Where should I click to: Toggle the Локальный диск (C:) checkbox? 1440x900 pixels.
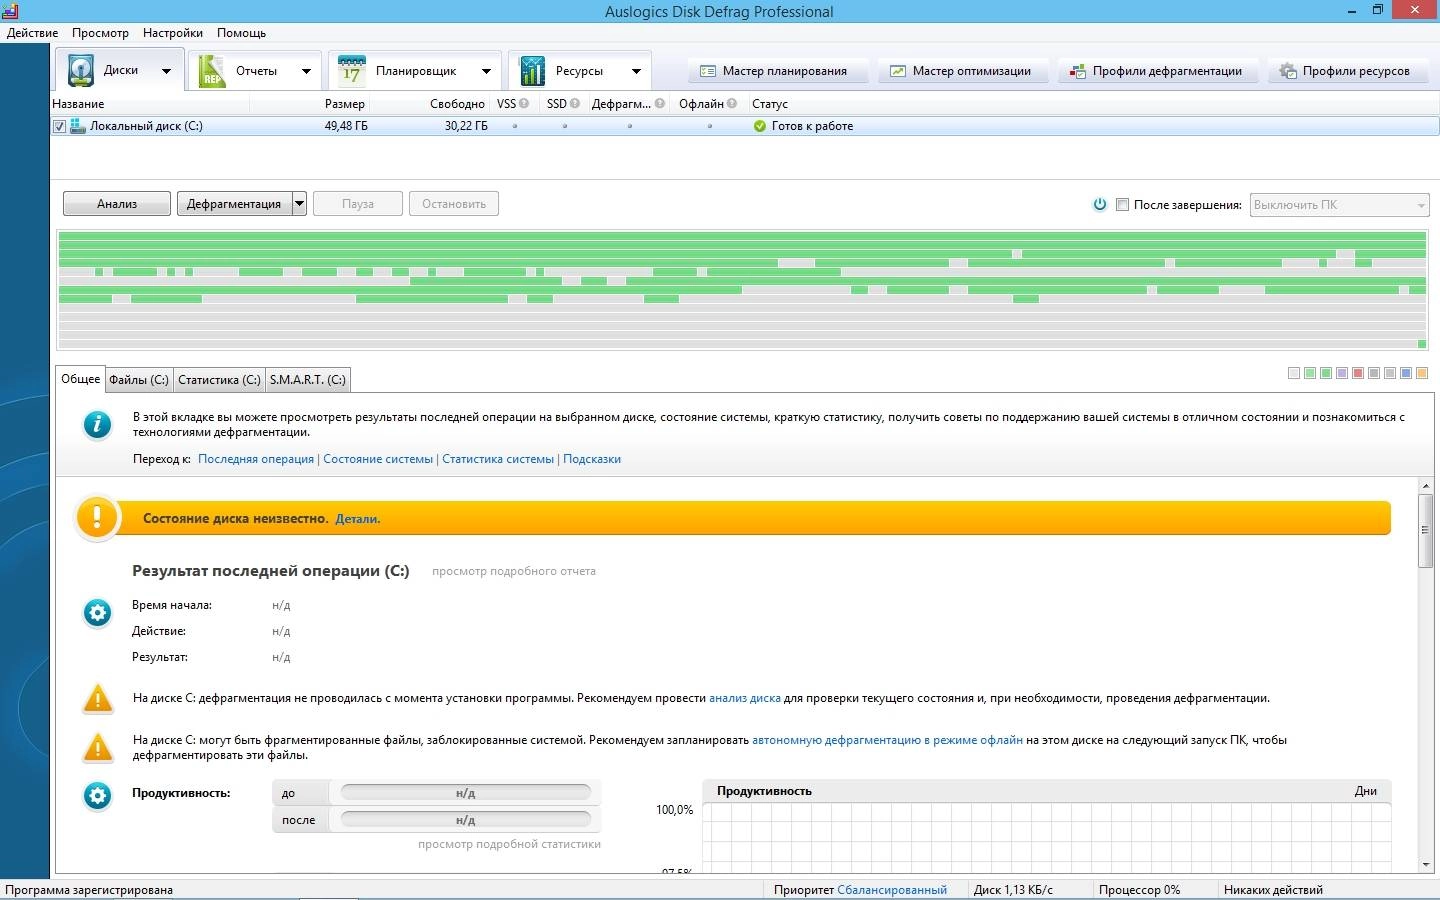tap(59, 126)
